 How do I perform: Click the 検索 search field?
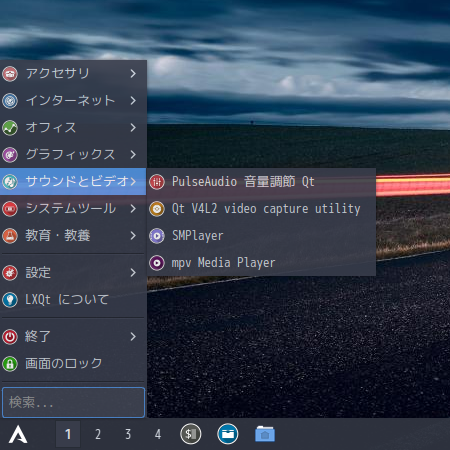[x=73, y=402]
